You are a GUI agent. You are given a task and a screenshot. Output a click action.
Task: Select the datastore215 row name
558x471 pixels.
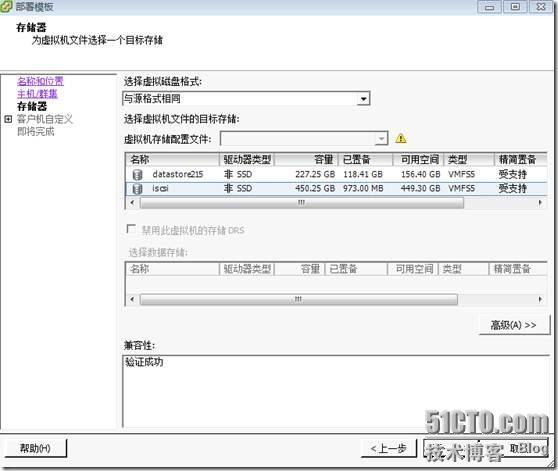178,174
